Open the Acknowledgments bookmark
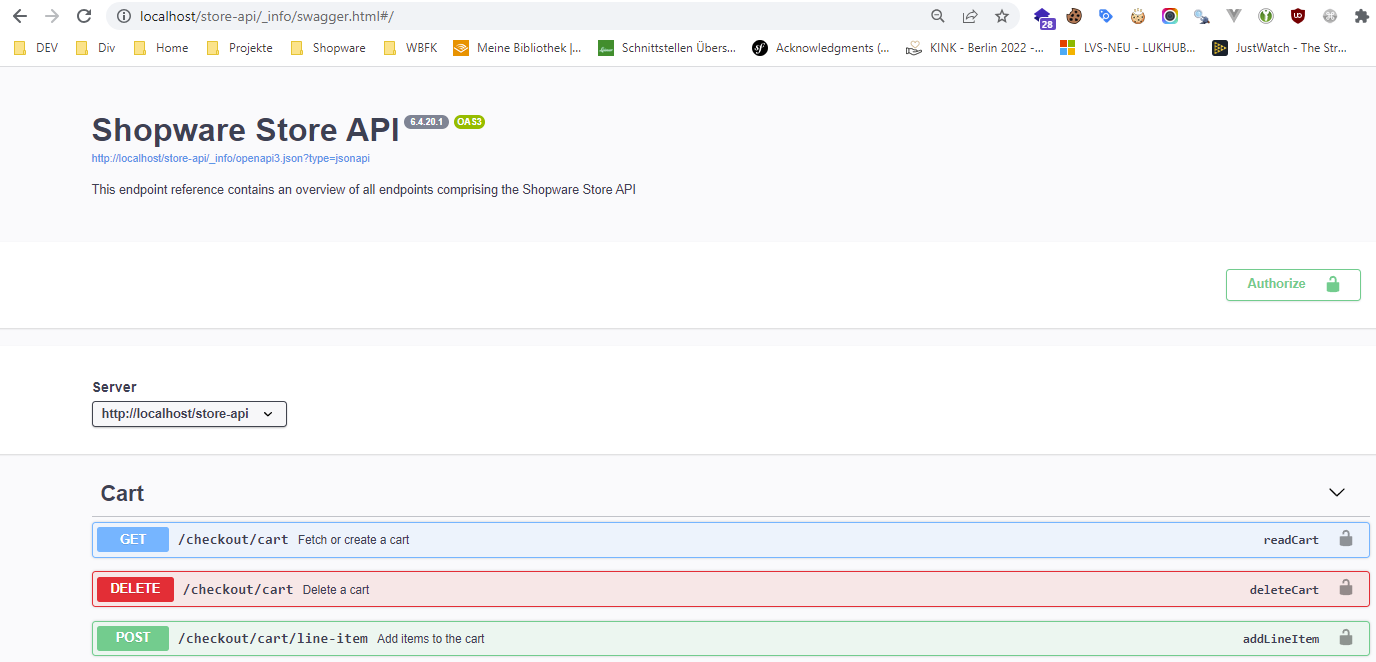The width and height of the screenshot is (1376, 662). click(x=821, y=47)
